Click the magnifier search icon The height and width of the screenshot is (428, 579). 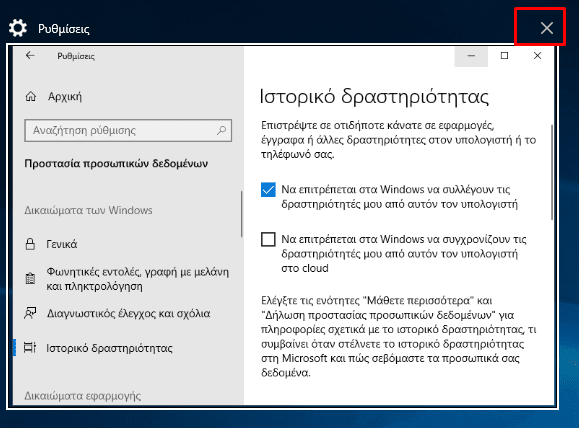click(221, 130)
